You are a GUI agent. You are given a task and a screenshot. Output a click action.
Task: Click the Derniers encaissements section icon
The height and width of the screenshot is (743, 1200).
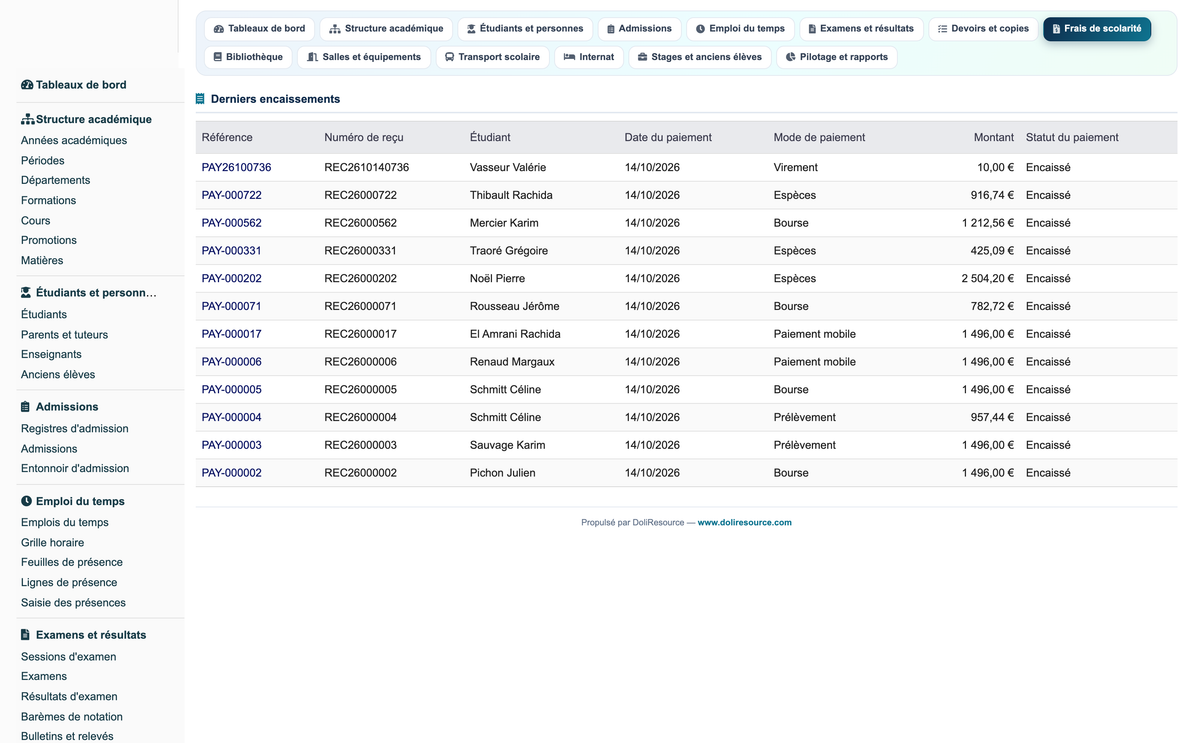coord(200,99)
